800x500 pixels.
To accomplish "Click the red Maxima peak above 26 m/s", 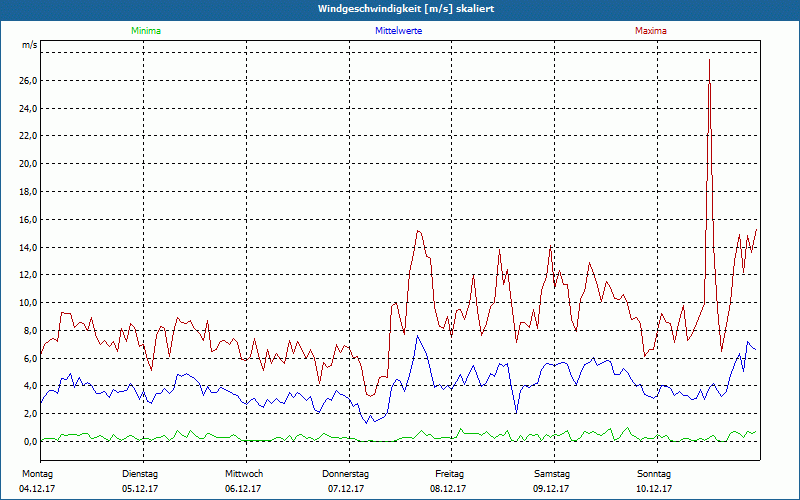I will click(x=709, y=60).
